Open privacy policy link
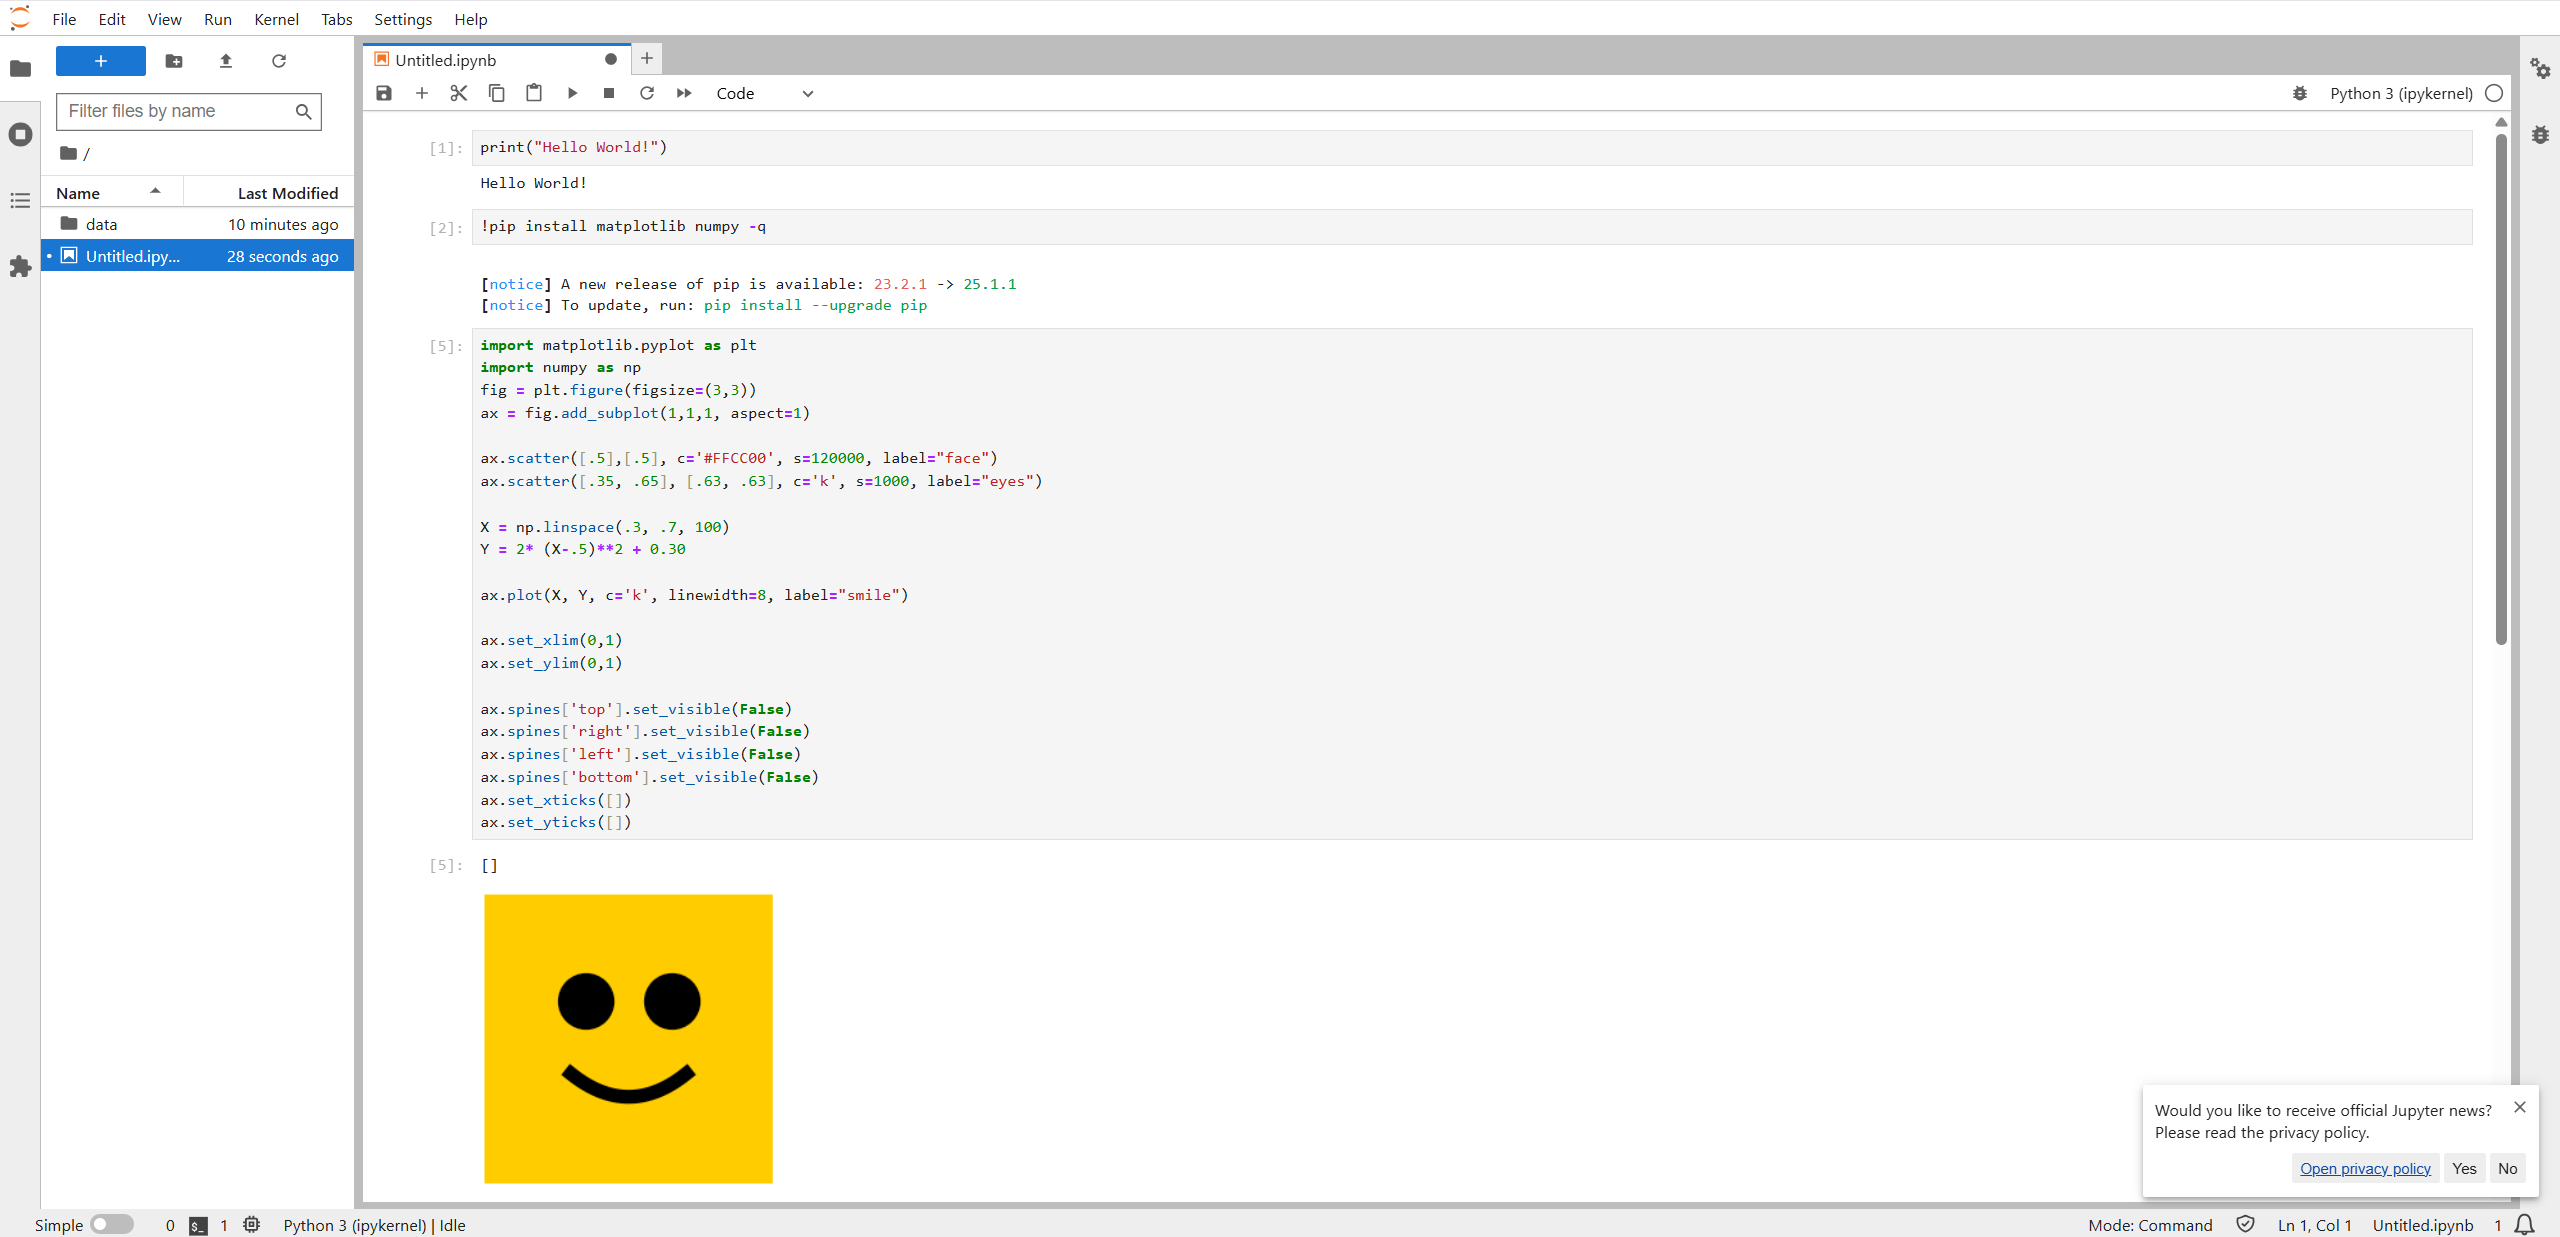Image resolution: width=2560 pixels, height=1237 pixels. tap(2365, 1168)
